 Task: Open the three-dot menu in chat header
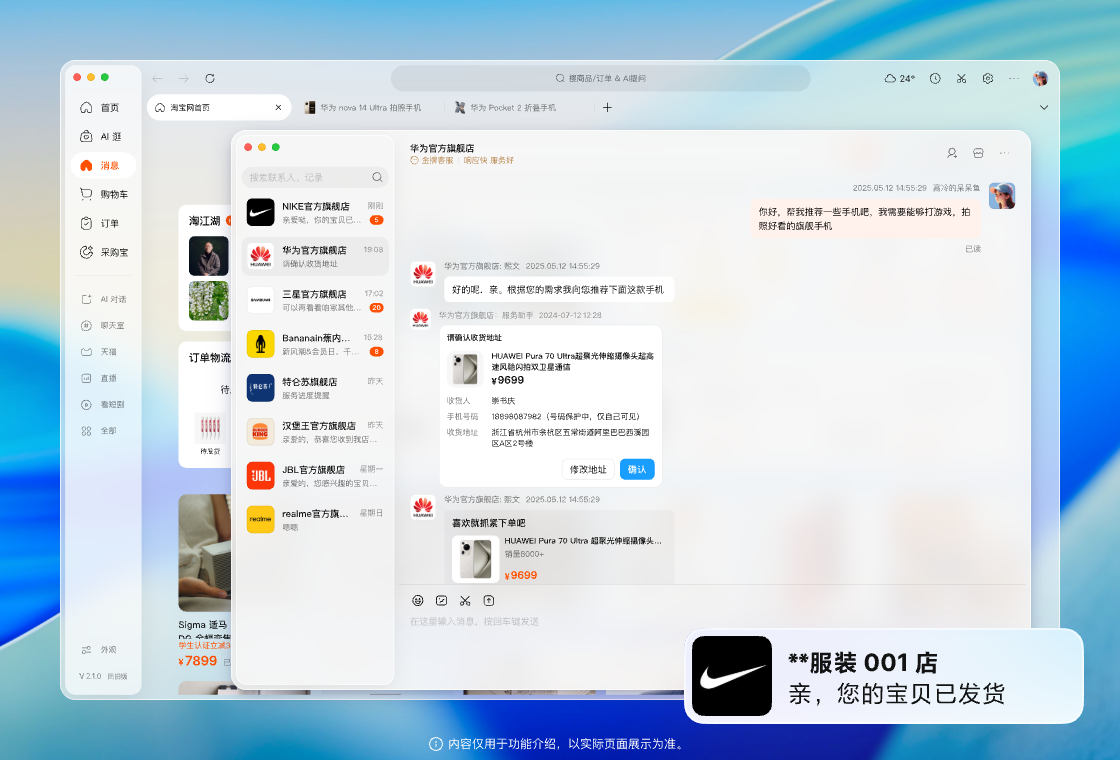pos(1004,153)
